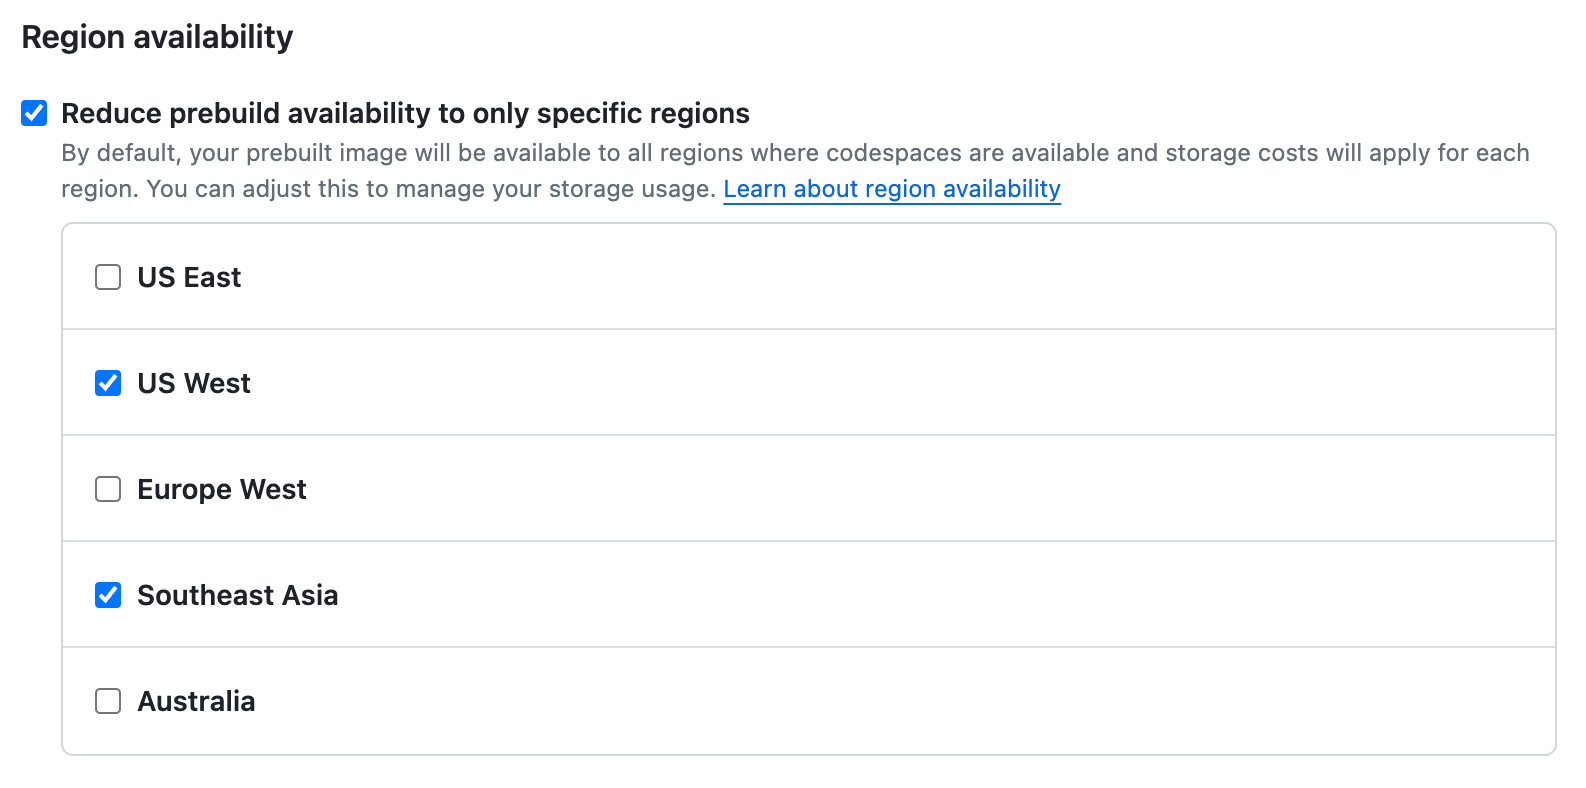Uncheck Reduce prebuild availability to specific regions
1586x788 pixels.
(x=33, y=113)
